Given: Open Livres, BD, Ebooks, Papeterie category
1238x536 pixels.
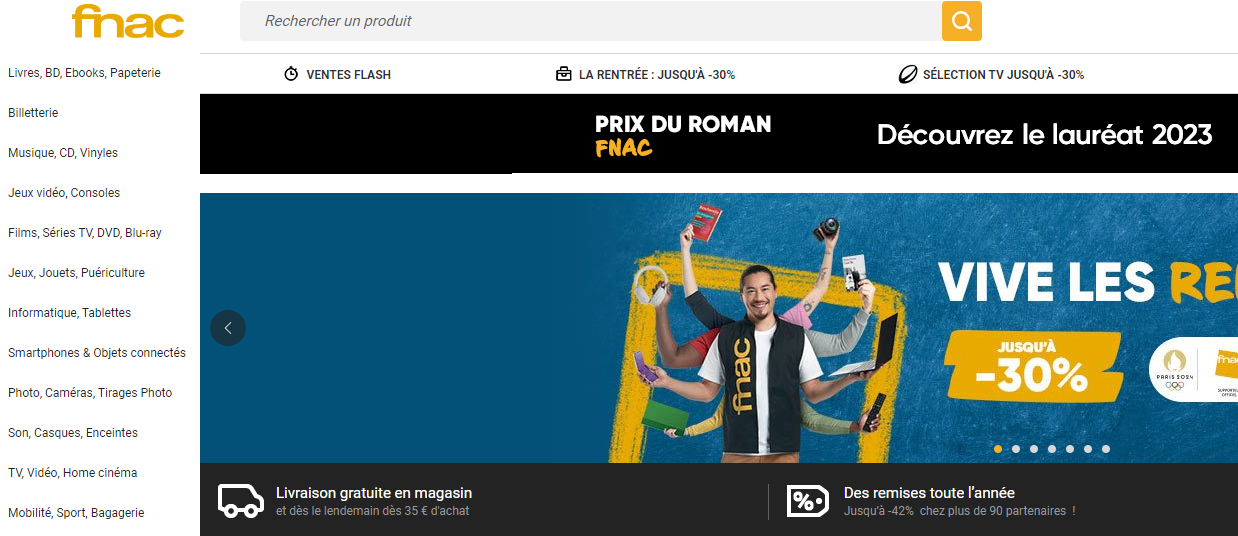Looking at the screenshot, I should [84, 73].
